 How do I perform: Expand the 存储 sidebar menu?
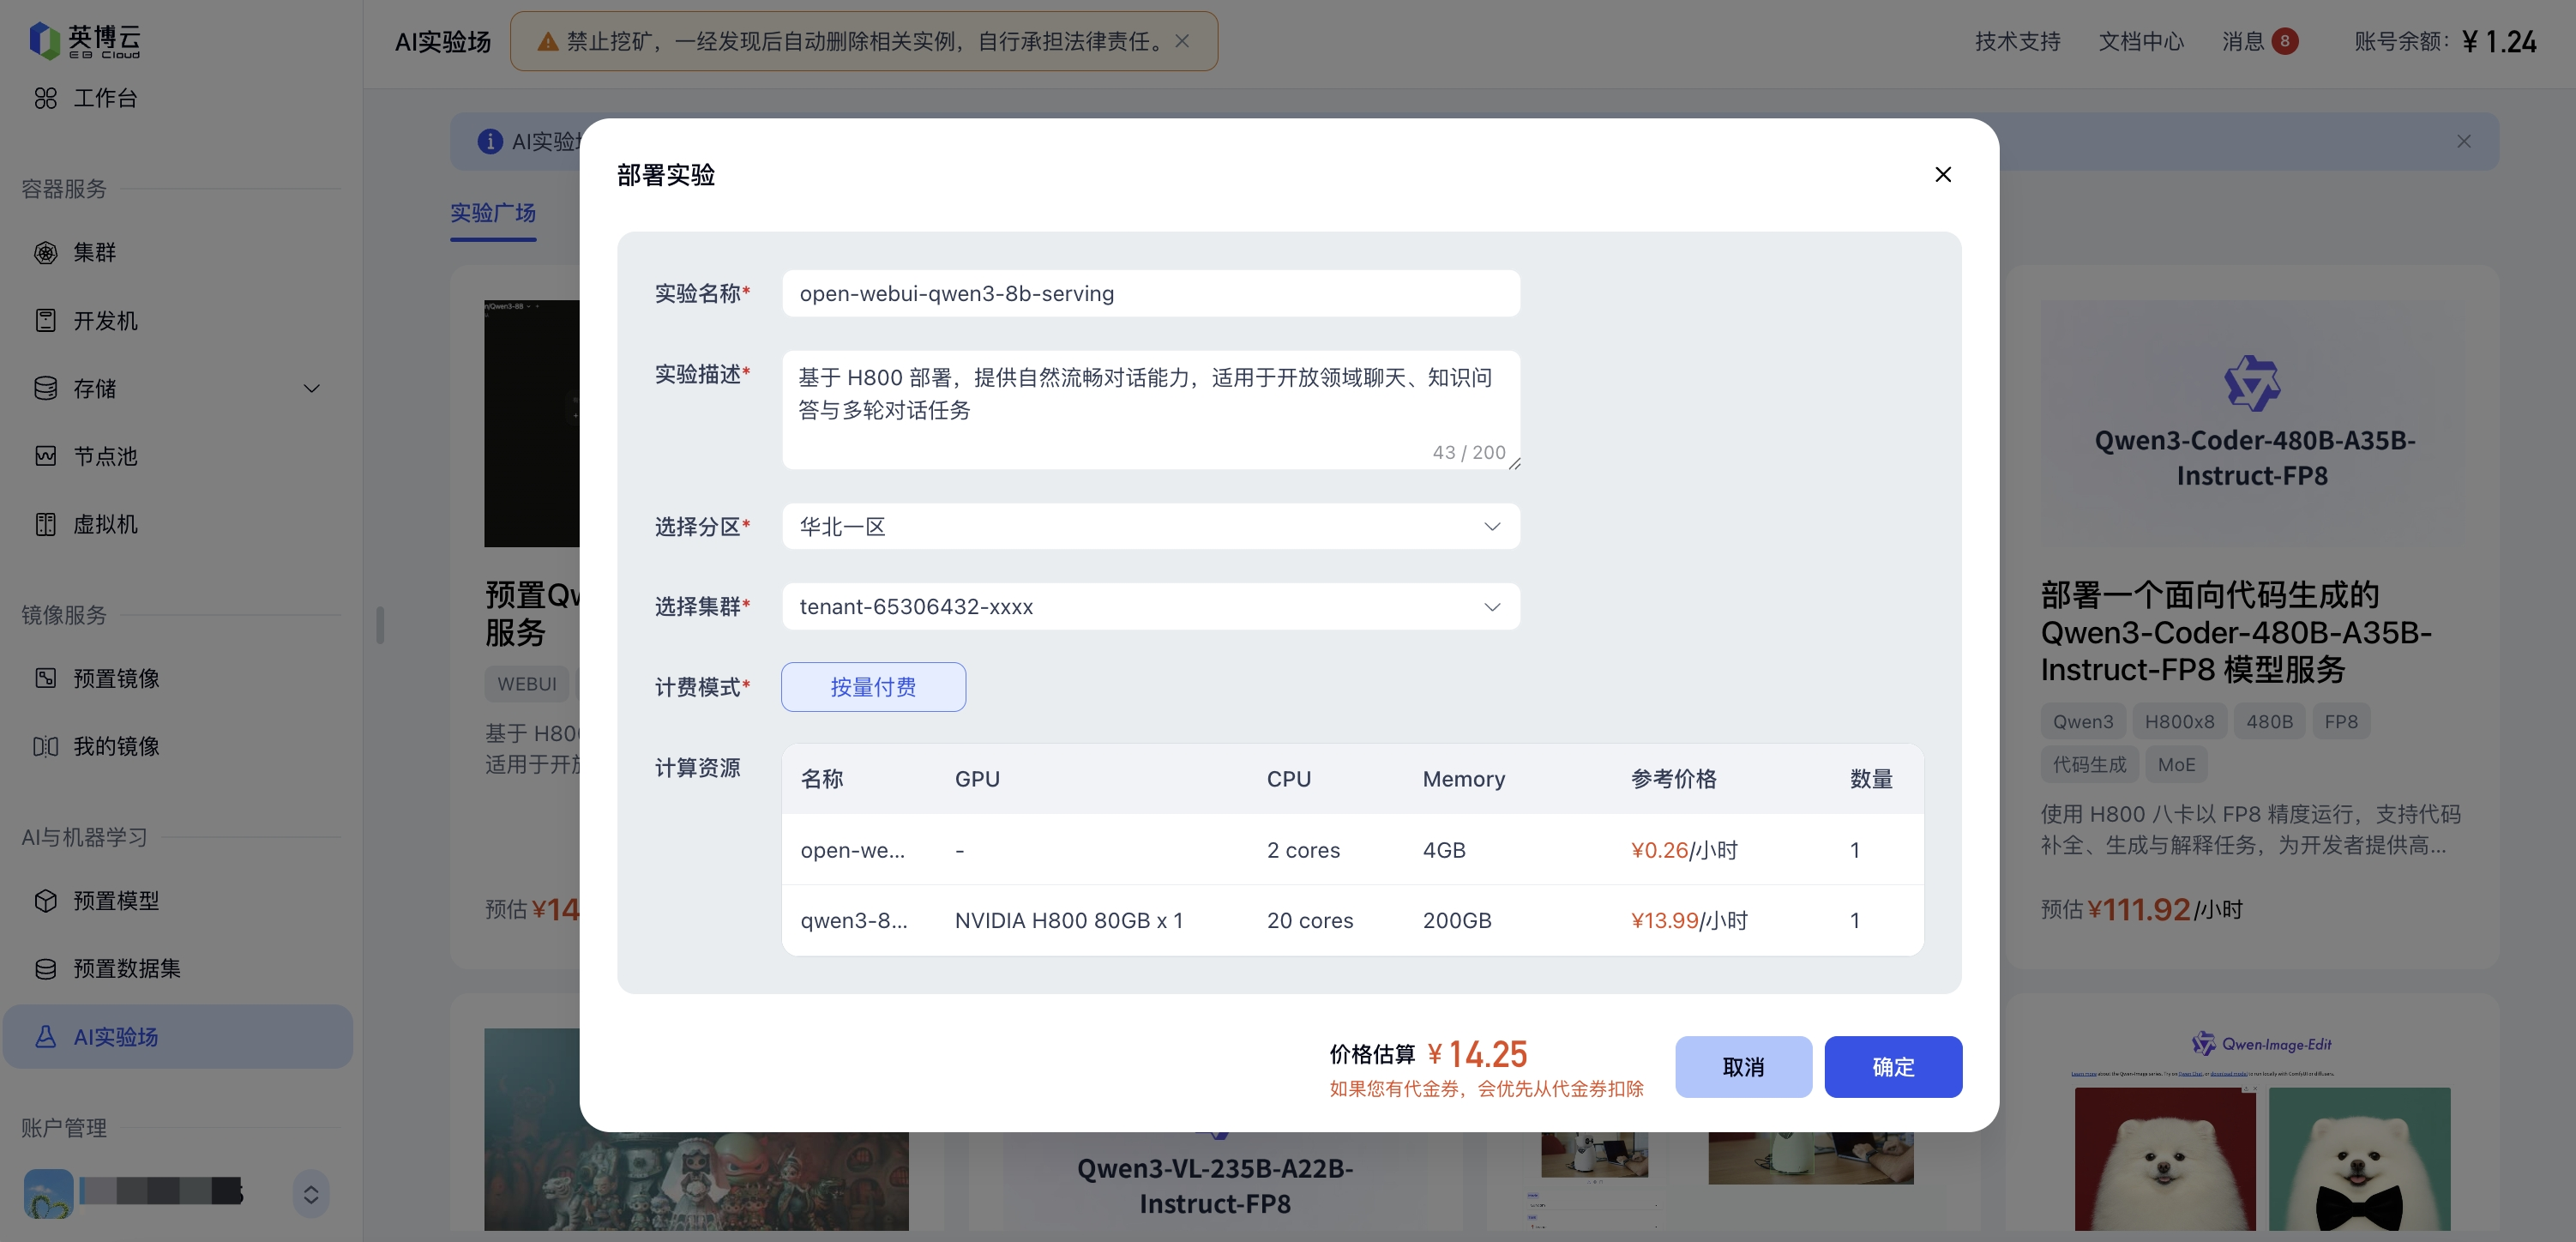pos(311,388)
